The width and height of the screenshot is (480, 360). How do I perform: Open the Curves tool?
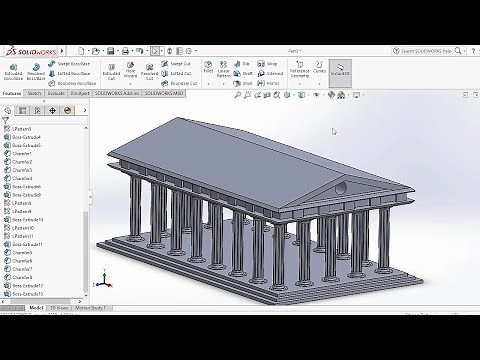coord(319,67)
